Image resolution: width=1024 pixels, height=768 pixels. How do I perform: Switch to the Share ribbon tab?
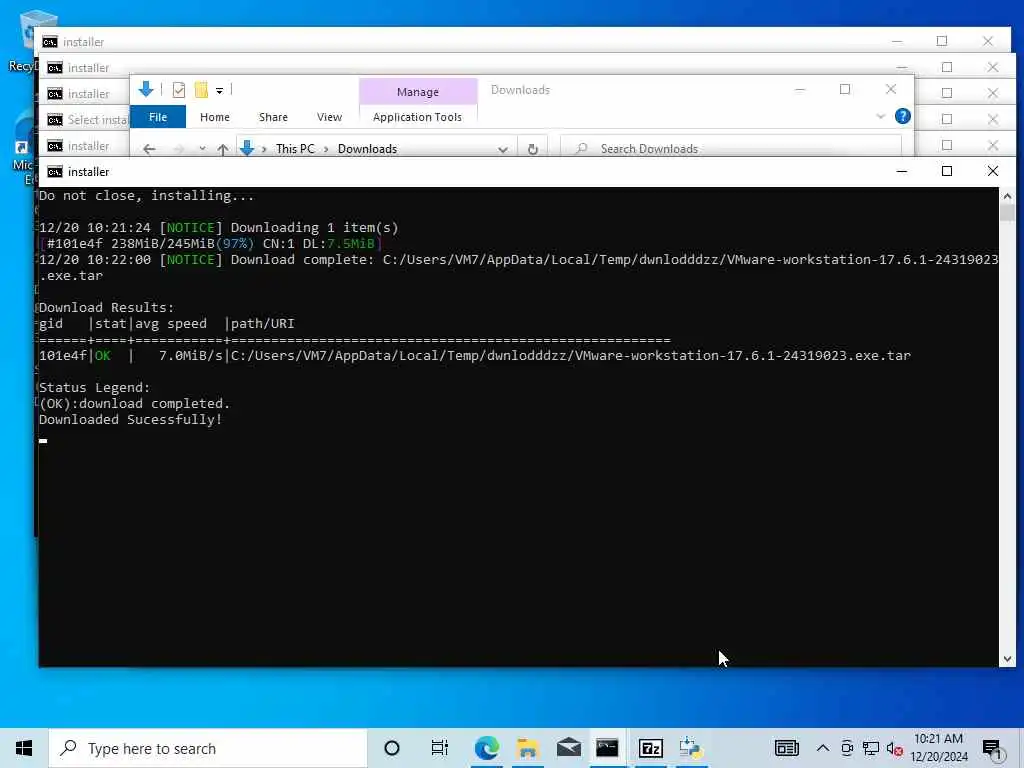[273, 117]
